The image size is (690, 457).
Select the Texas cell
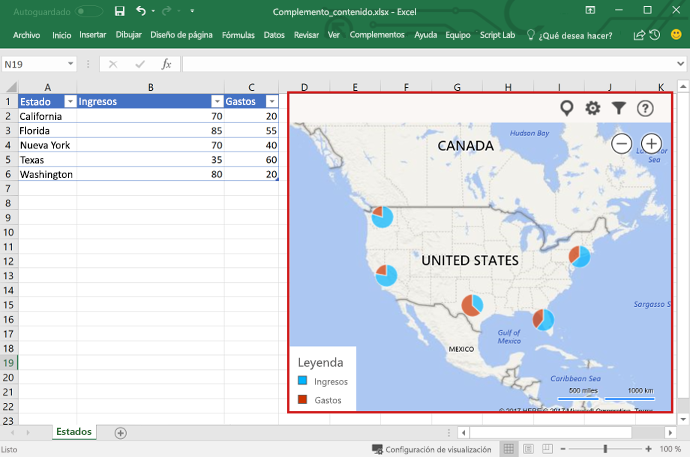(48, 160)
